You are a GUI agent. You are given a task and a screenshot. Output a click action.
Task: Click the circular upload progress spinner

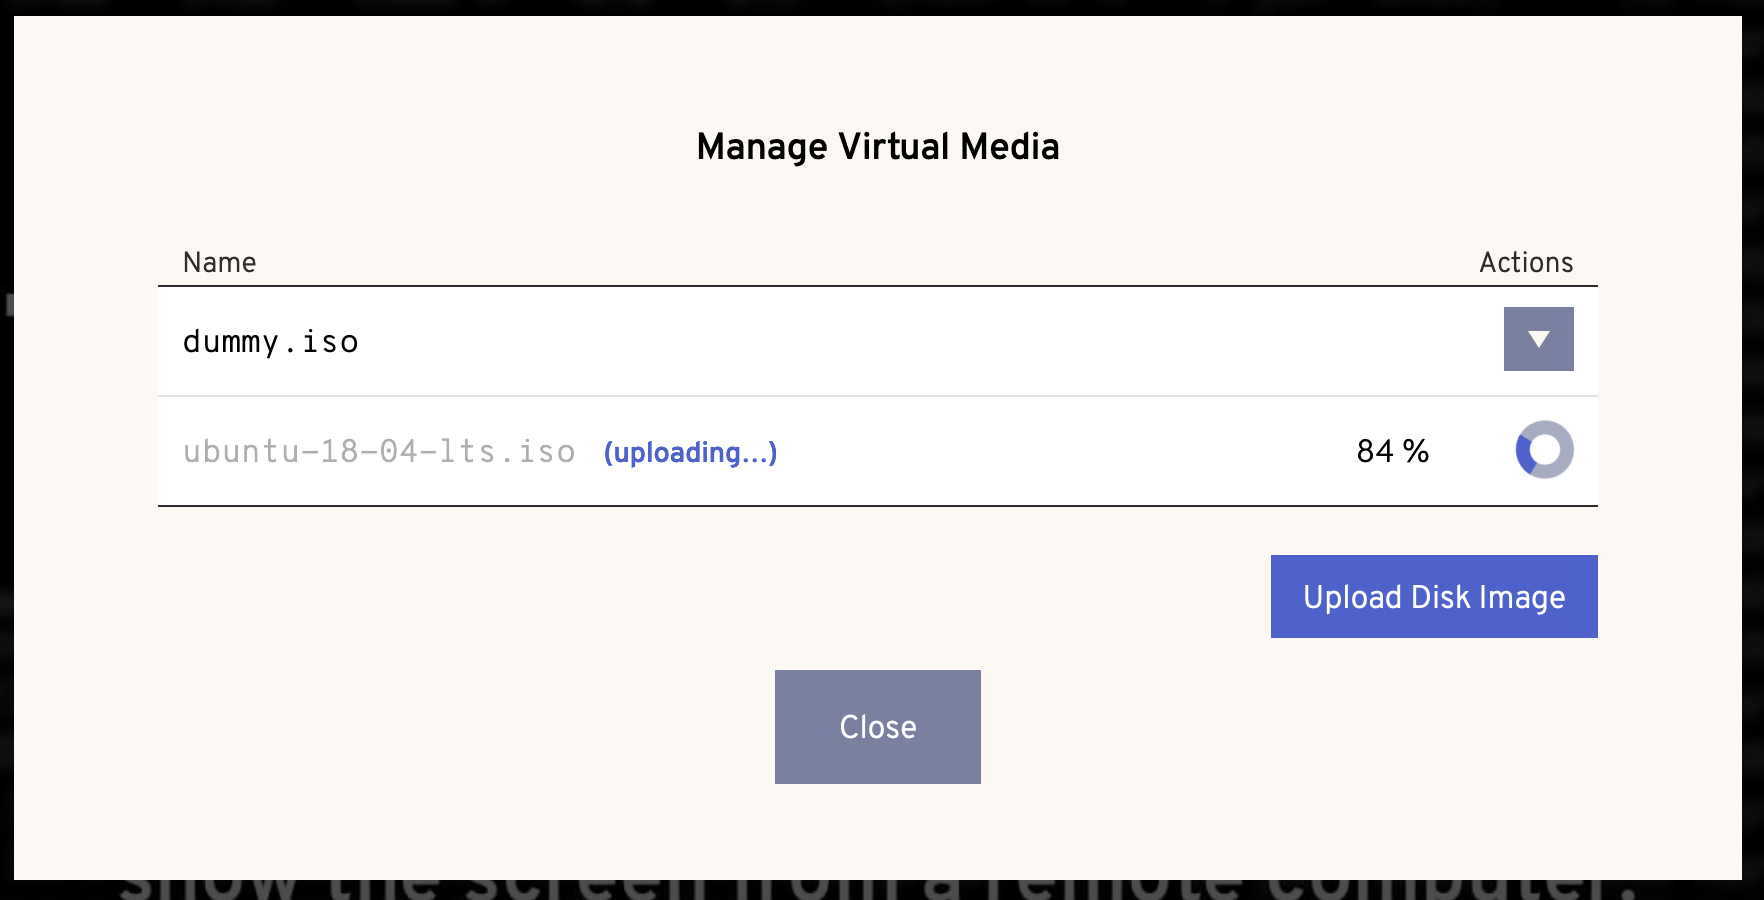click(1544, 450)
